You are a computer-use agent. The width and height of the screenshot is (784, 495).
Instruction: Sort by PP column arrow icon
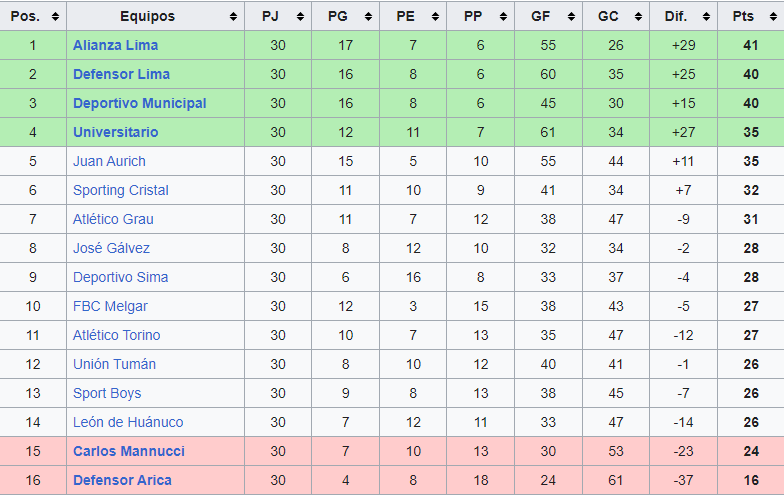coord(503,16)
